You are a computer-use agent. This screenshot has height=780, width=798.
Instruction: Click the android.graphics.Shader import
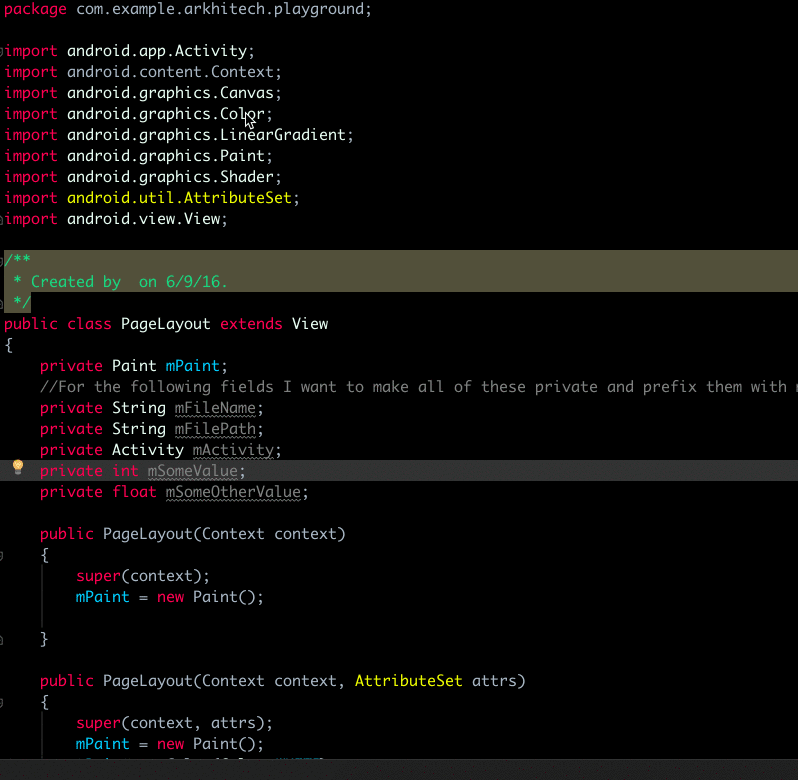coord(171,177)
